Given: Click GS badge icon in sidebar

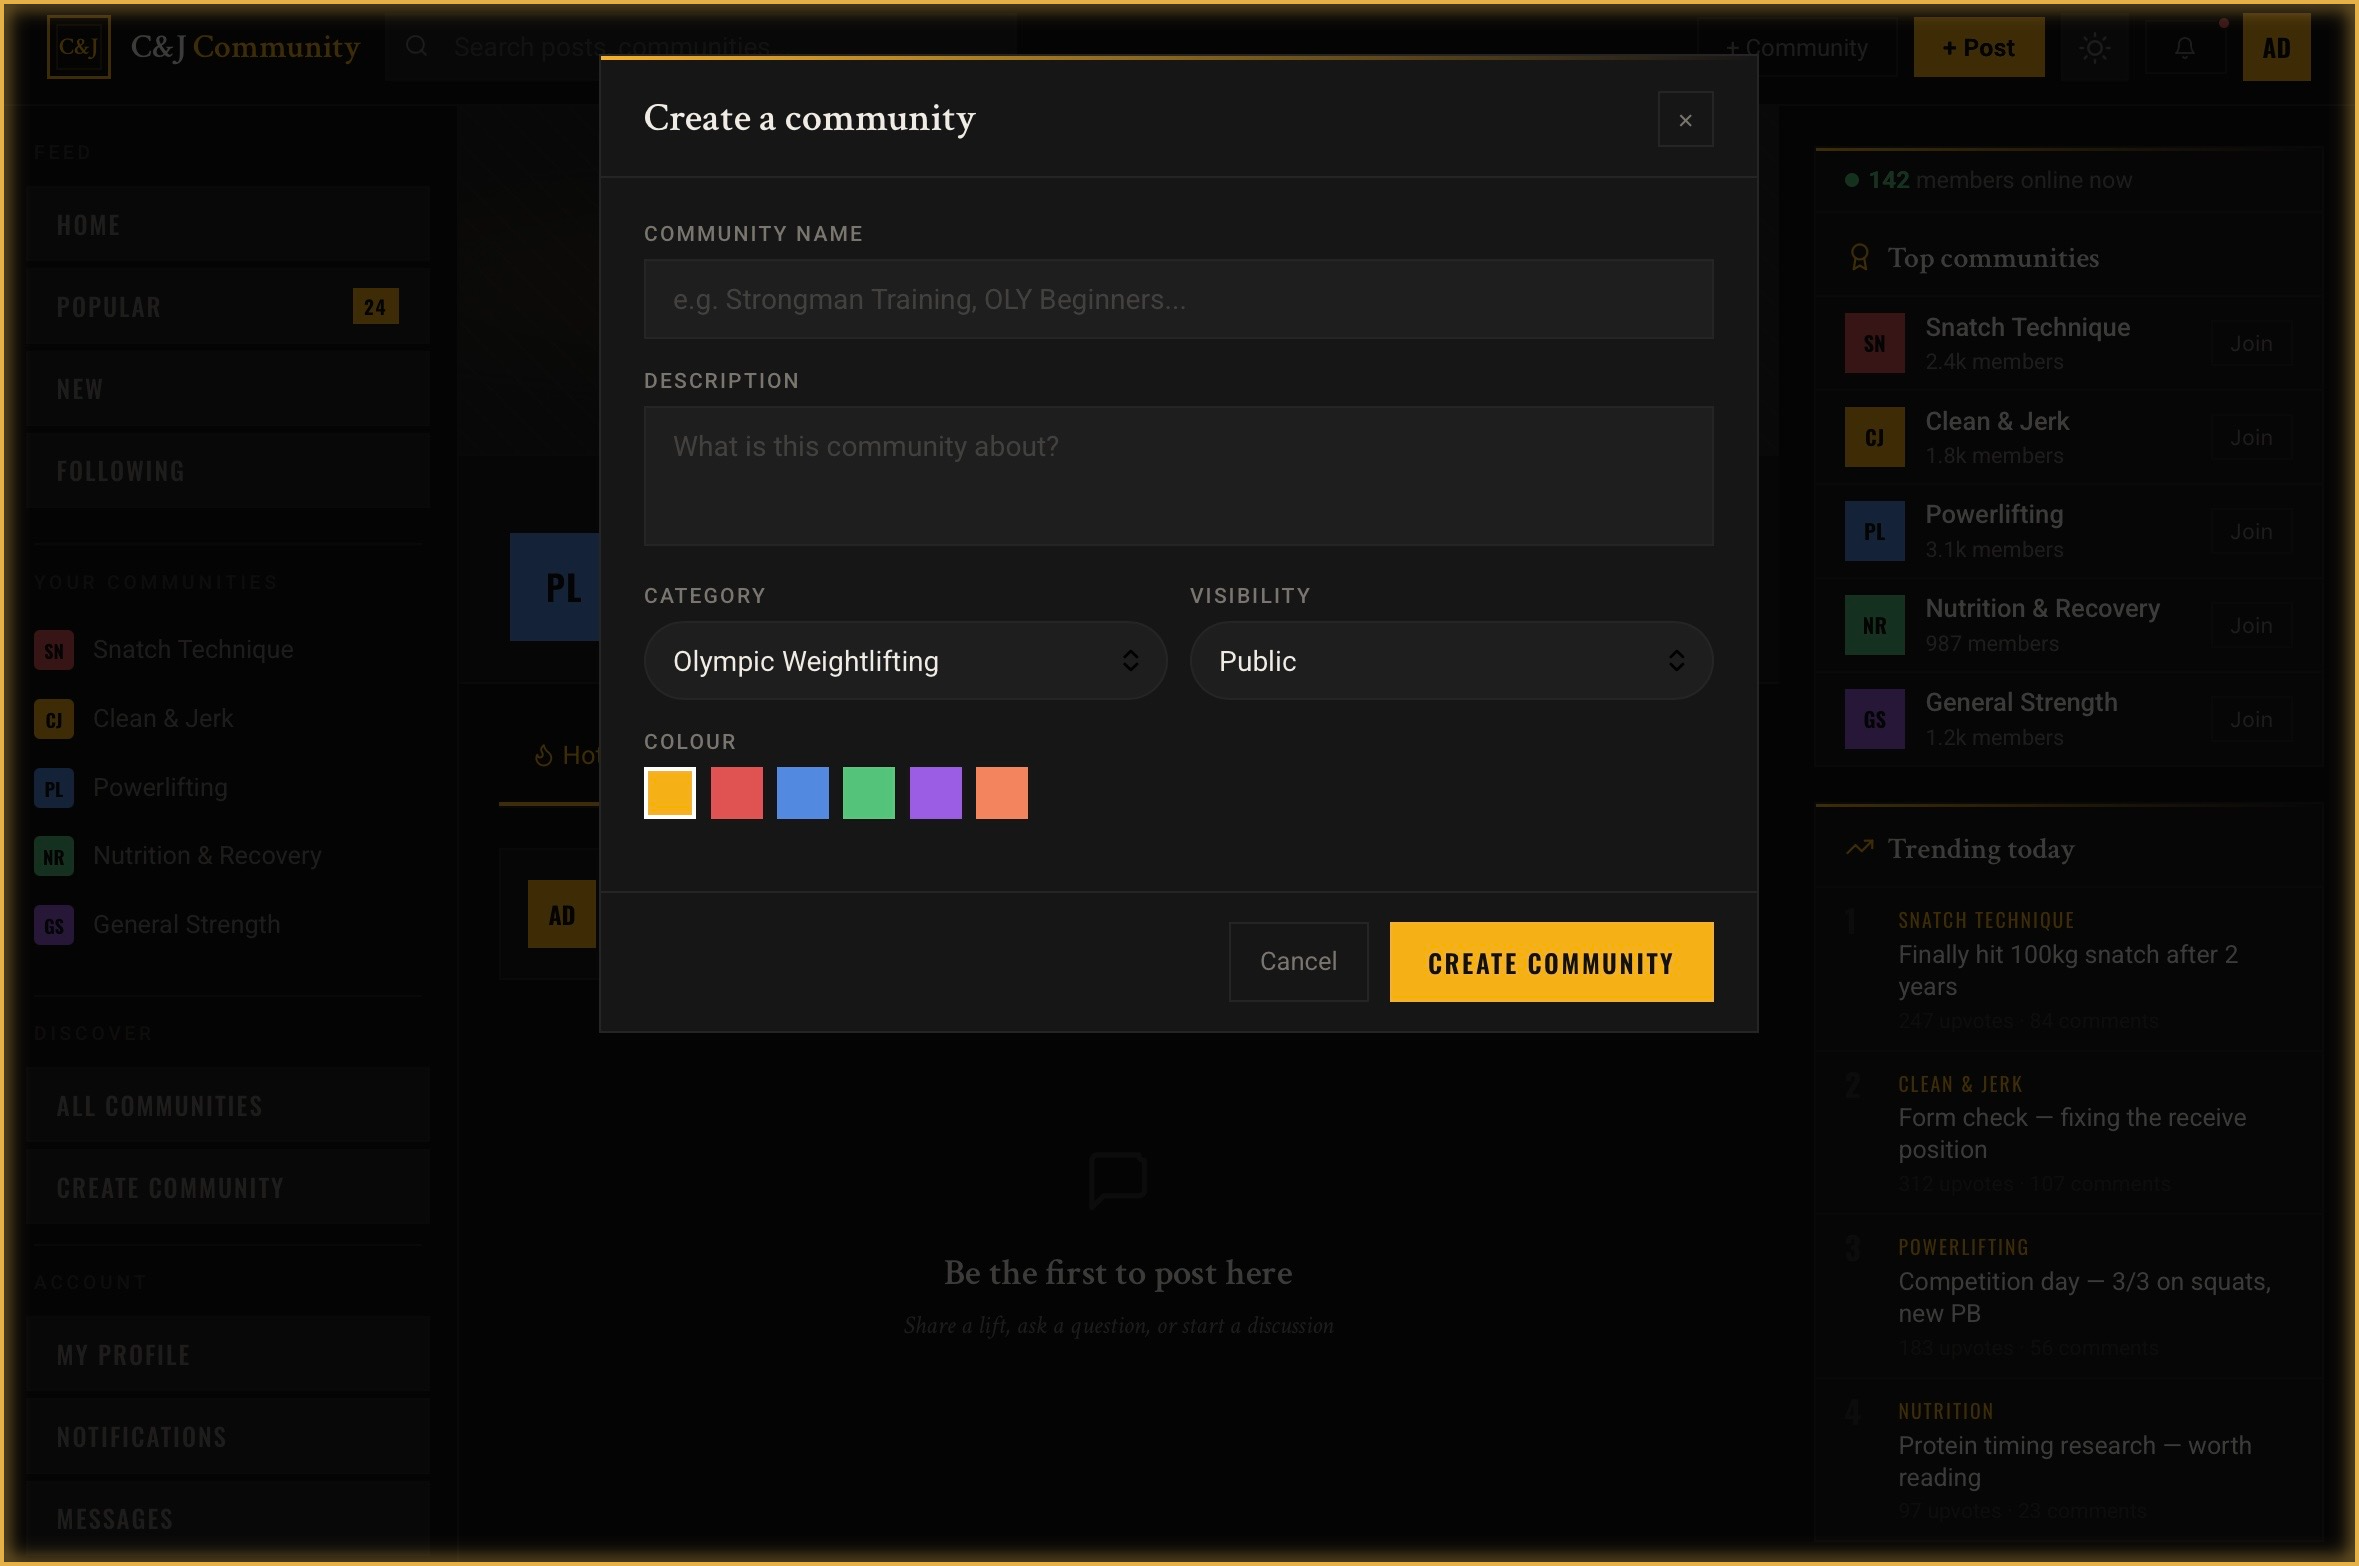Looking at the screenshot, I should point(54,926).
